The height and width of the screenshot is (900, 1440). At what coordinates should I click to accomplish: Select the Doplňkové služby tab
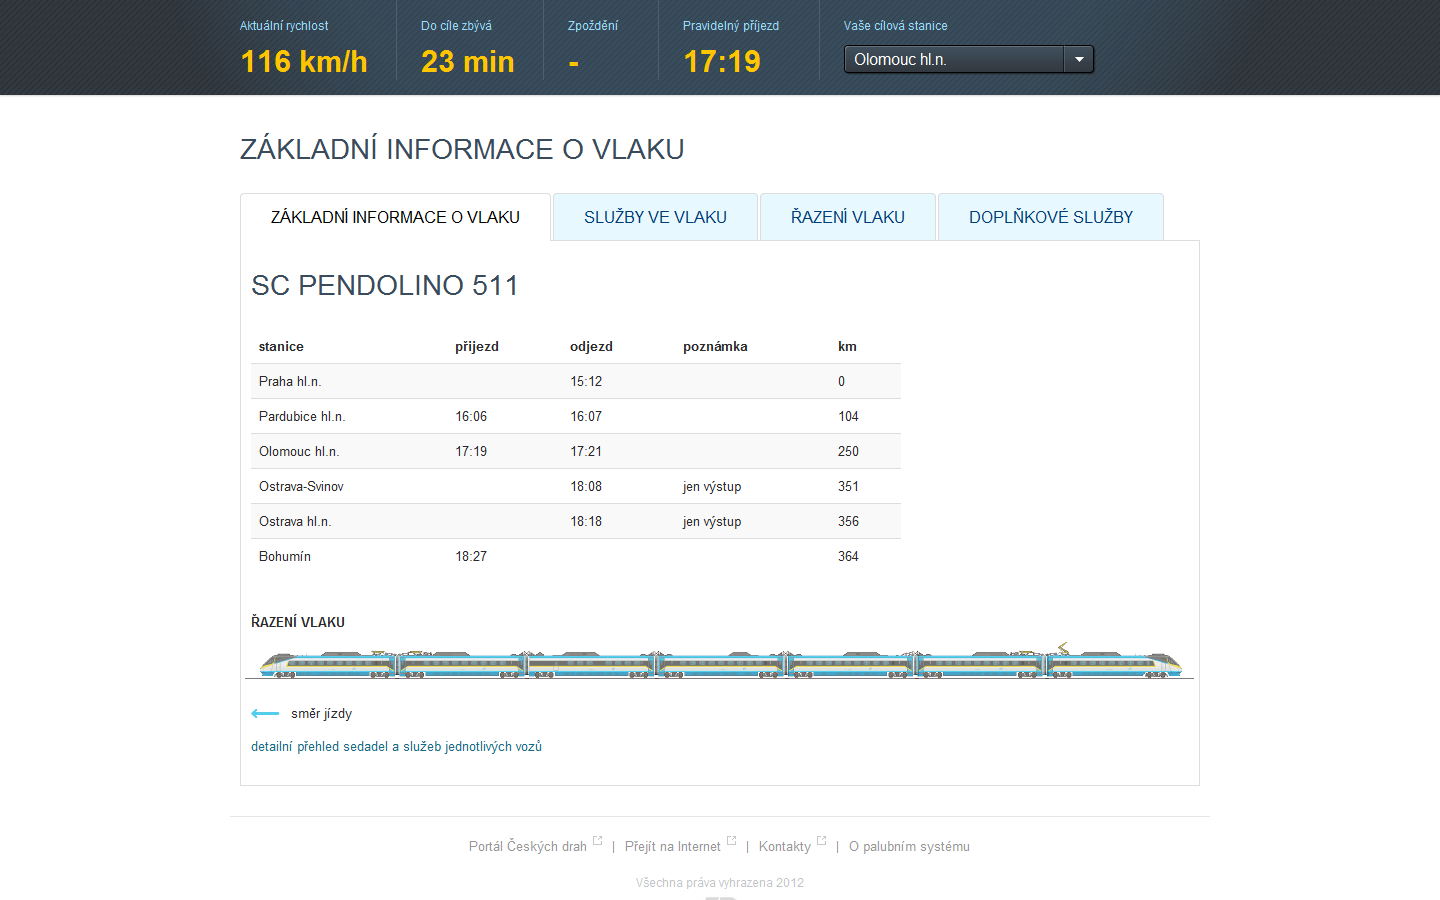click(x=1050, y=217)
